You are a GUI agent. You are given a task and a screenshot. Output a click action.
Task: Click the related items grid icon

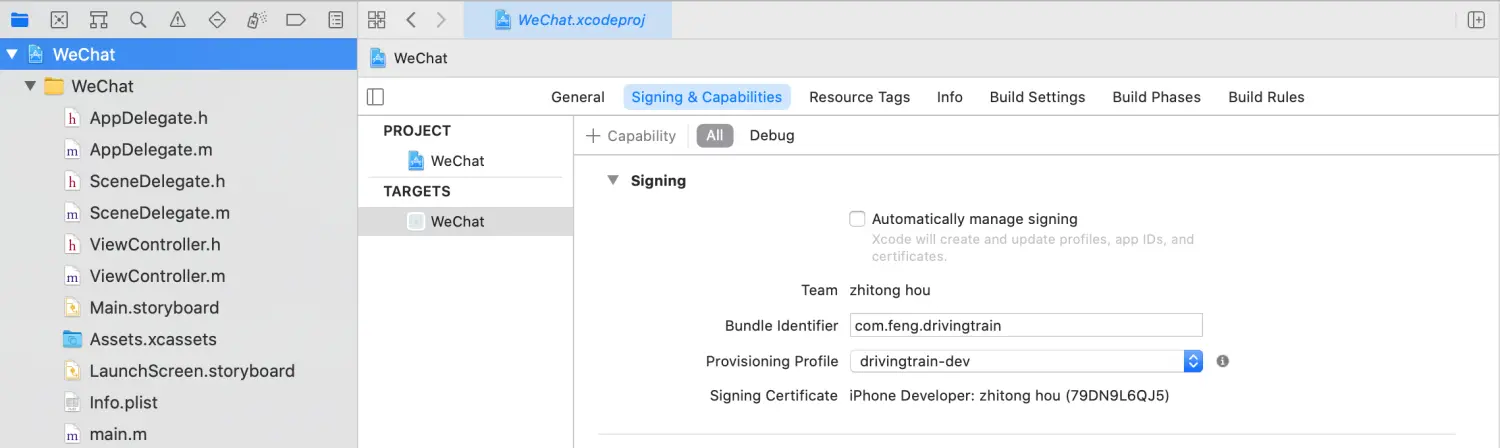click(377, 20)
